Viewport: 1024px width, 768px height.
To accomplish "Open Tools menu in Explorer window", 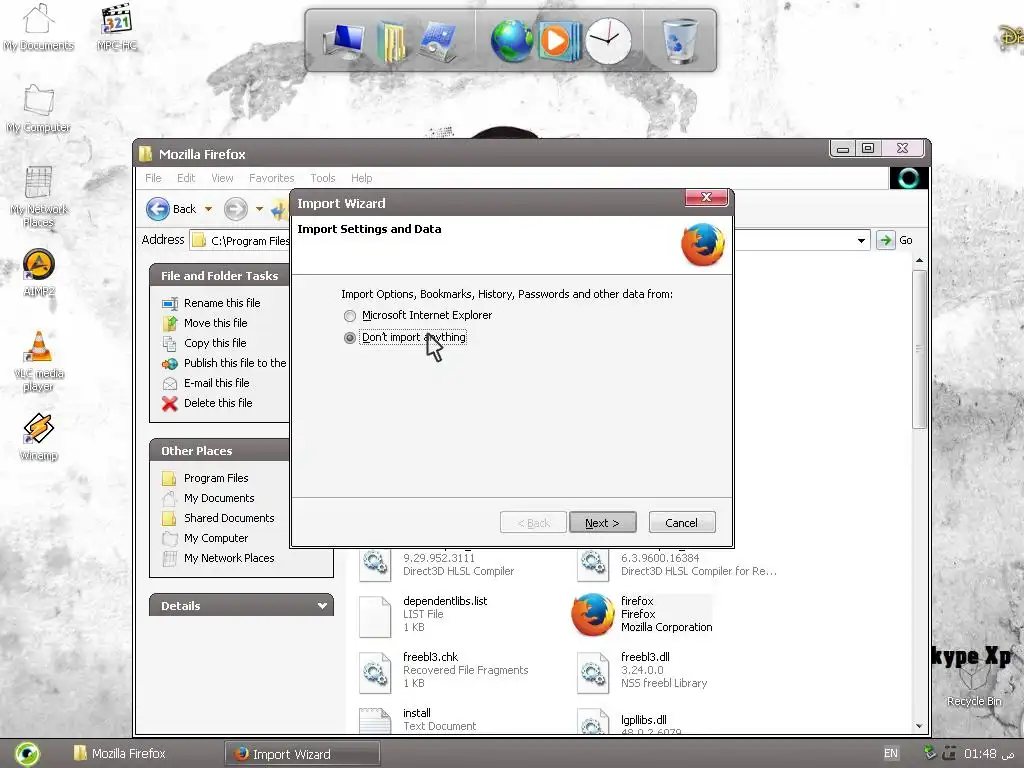I will [x=323, y=178].
